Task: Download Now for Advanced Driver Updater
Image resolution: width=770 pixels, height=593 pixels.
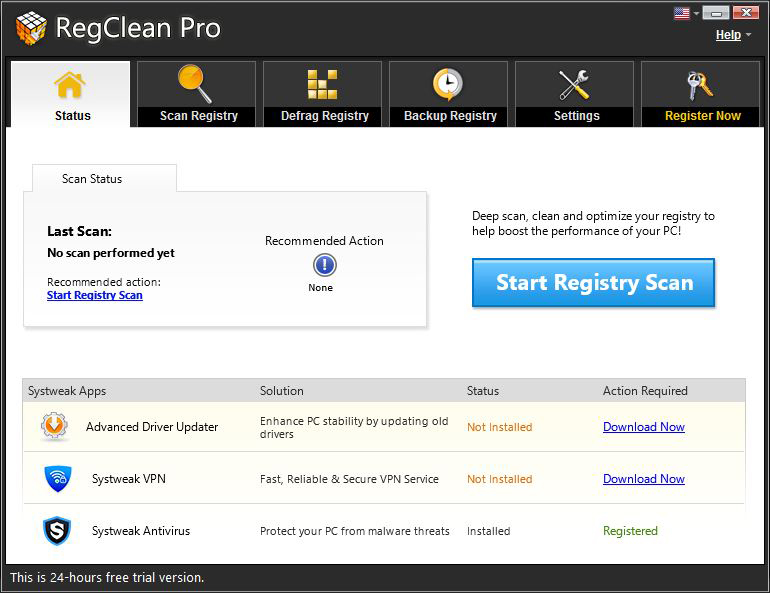Action: click(x=644, y=427)
